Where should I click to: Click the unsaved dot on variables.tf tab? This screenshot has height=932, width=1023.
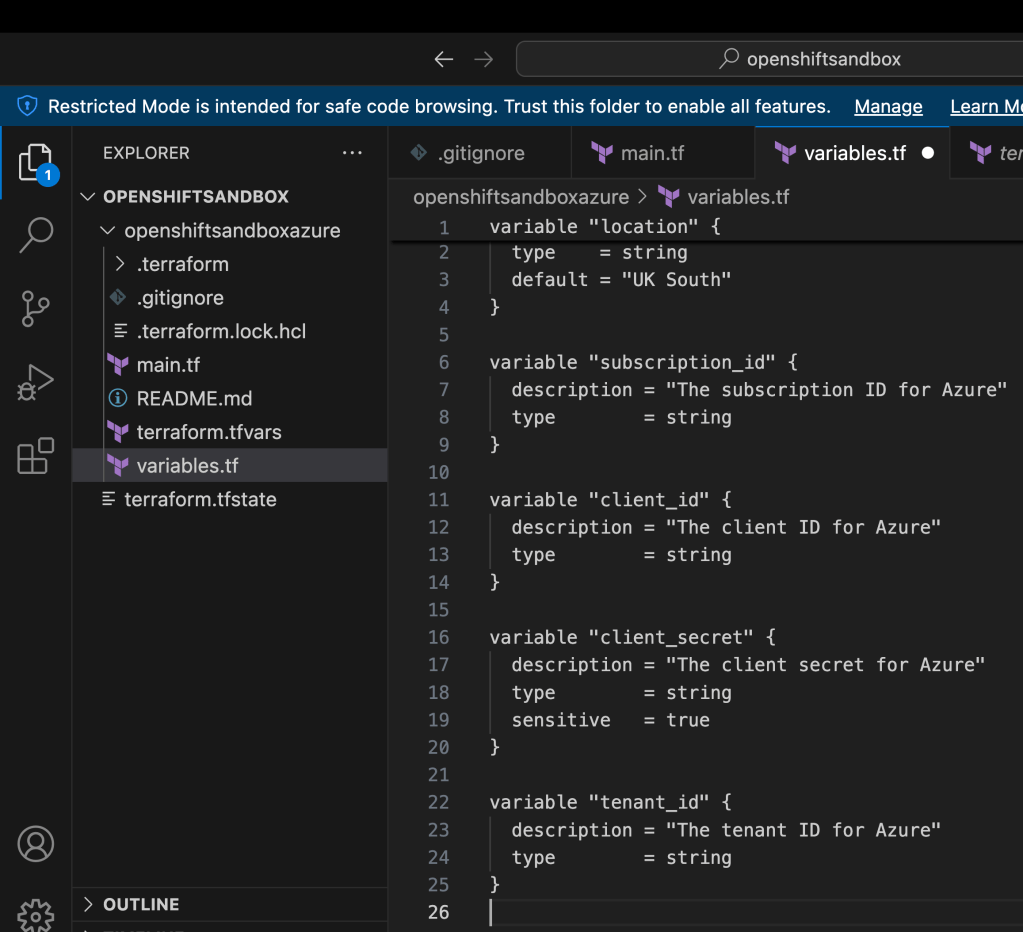[x=928, y=153]
